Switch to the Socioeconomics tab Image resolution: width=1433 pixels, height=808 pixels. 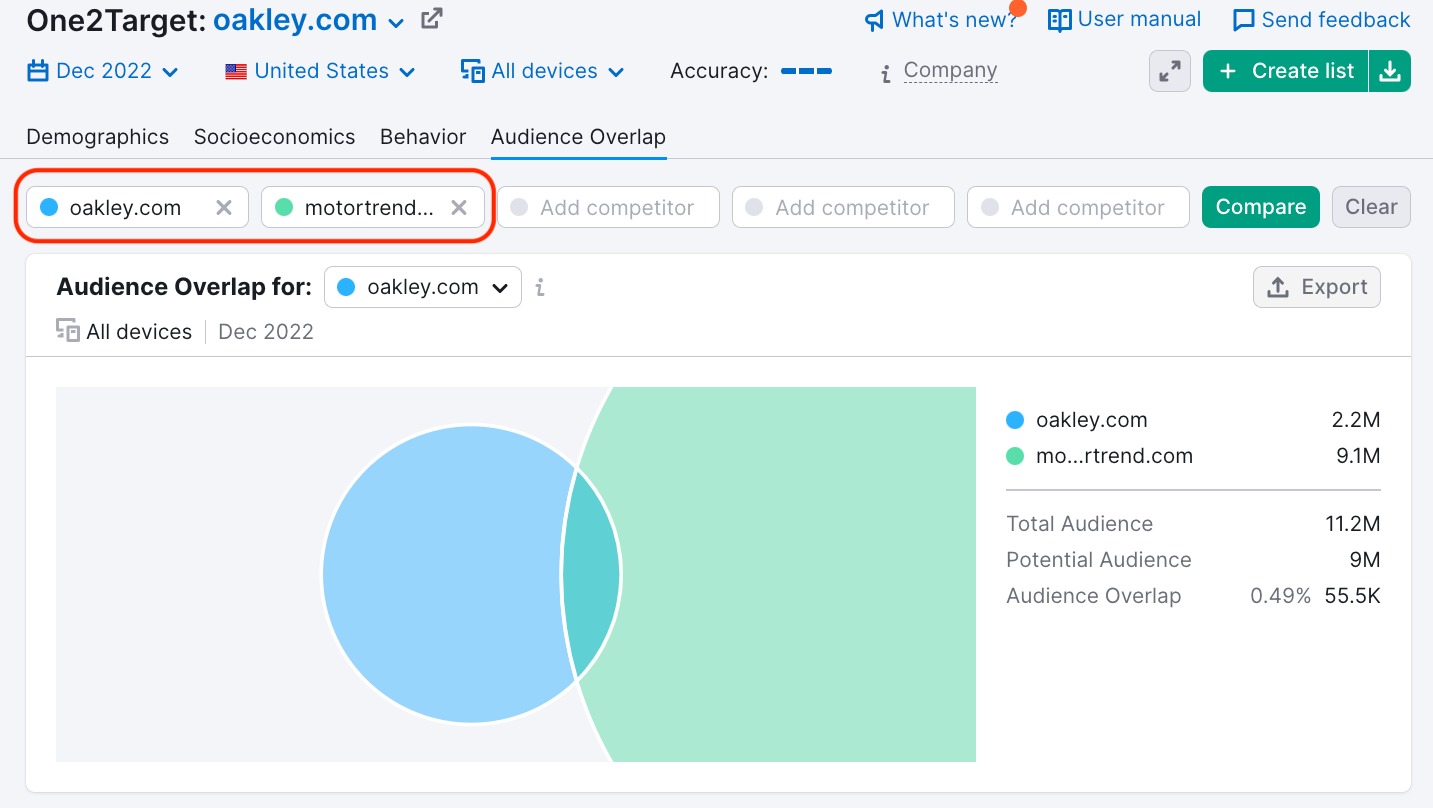(x=274, y=137)
